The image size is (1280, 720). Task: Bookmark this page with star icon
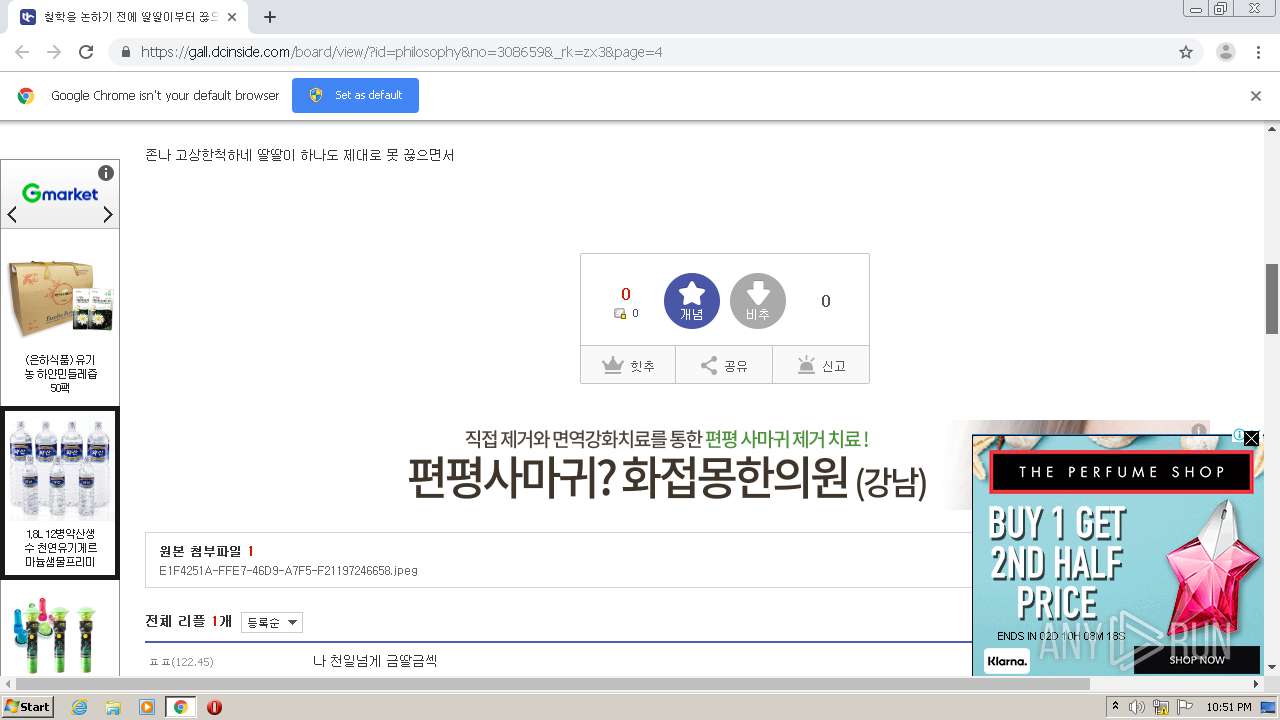tap(1186, 52)
